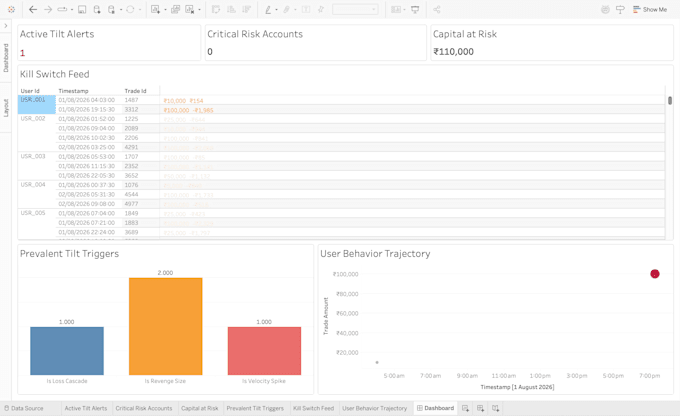The height and width of the screenshot is (416, 680).
Task: Open the pause updates dropdown arrow
Action: coord(121,10)
